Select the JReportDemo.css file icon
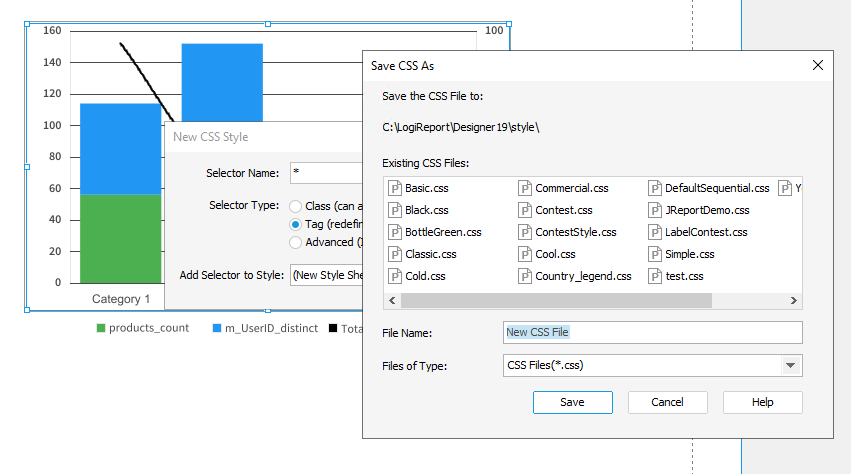 coord(655,210)
